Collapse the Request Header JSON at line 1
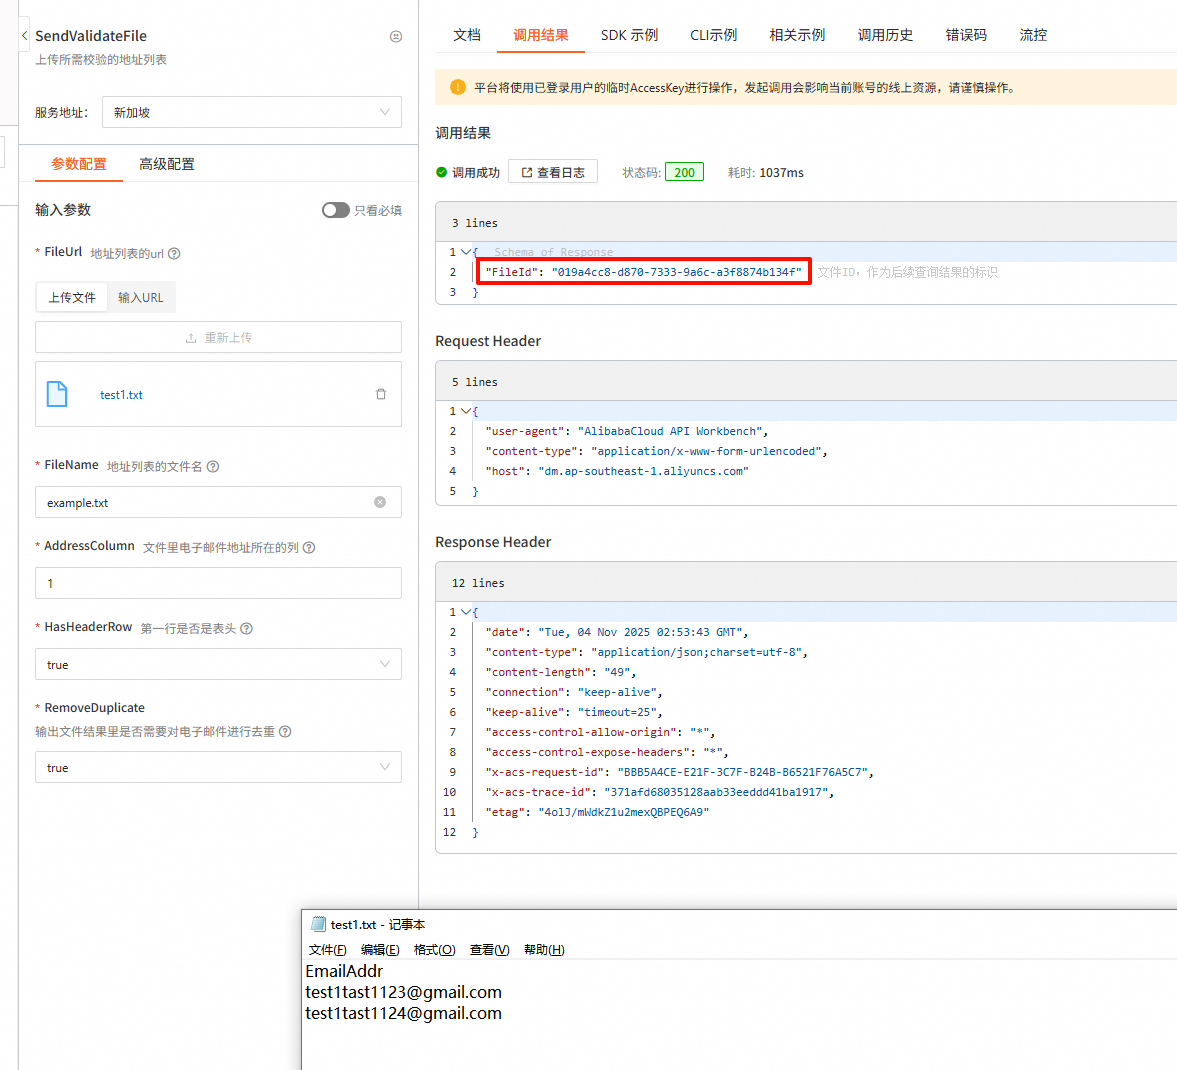This screenshot has width=1177, height=1070. [466, 411]
